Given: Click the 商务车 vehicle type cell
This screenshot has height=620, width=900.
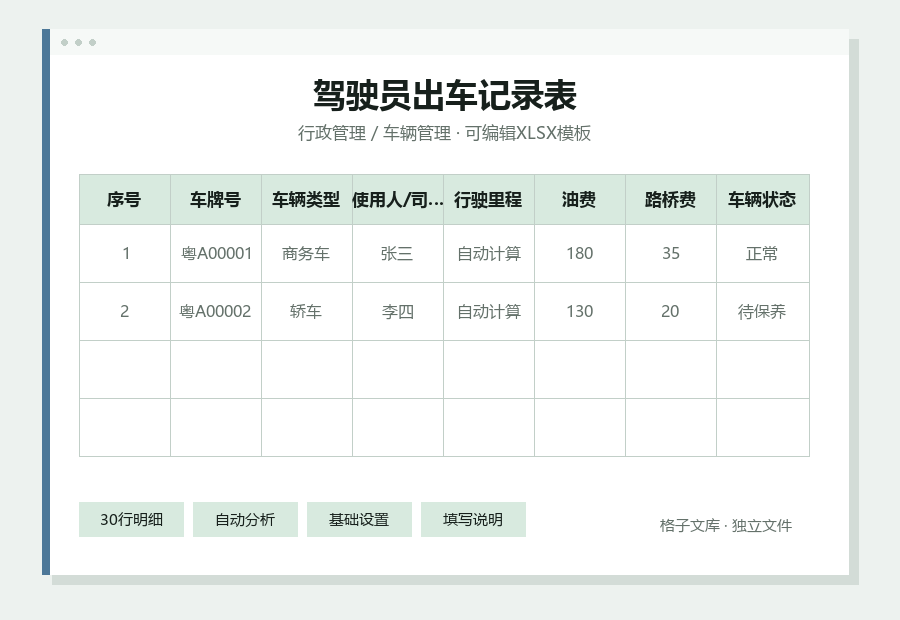Looking at the screenshot, I should 307,254.
